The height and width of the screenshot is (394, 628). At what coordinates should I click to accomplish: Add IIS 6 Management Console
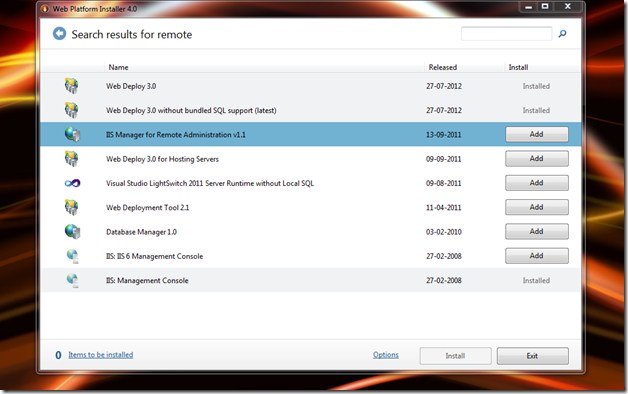[x=537, y=256]
